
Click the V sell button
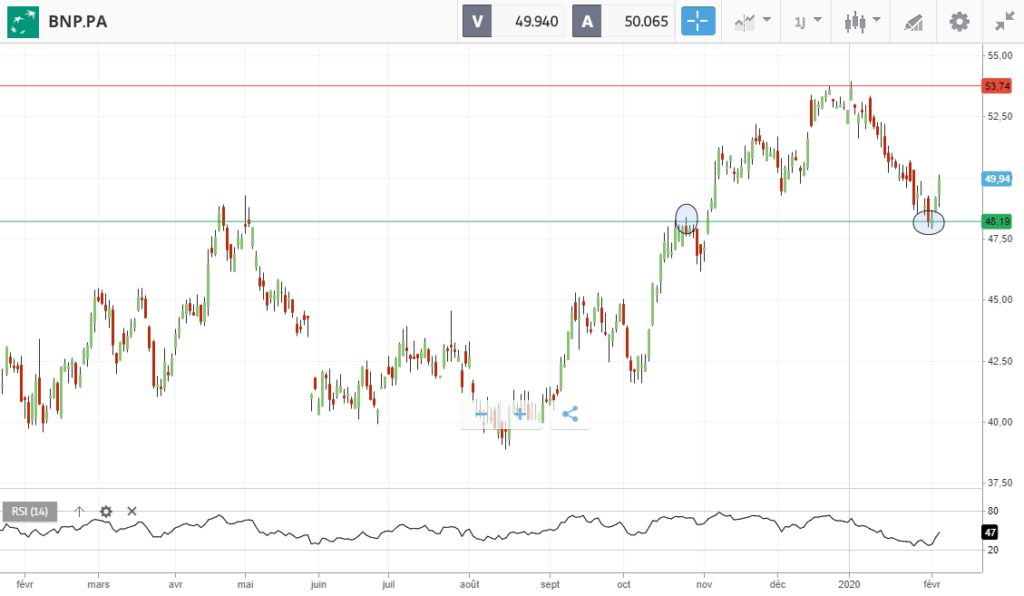pyautogui.click(x=477, y=22)
